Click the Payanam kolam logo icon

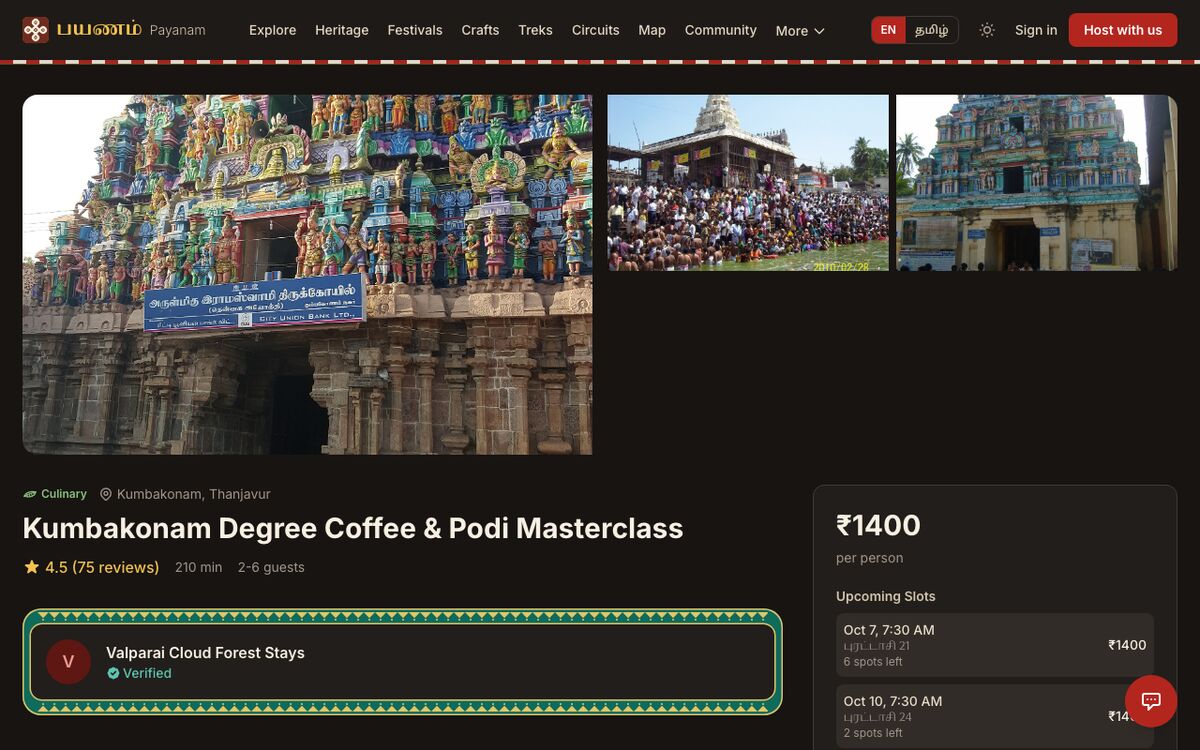[35, 30]
